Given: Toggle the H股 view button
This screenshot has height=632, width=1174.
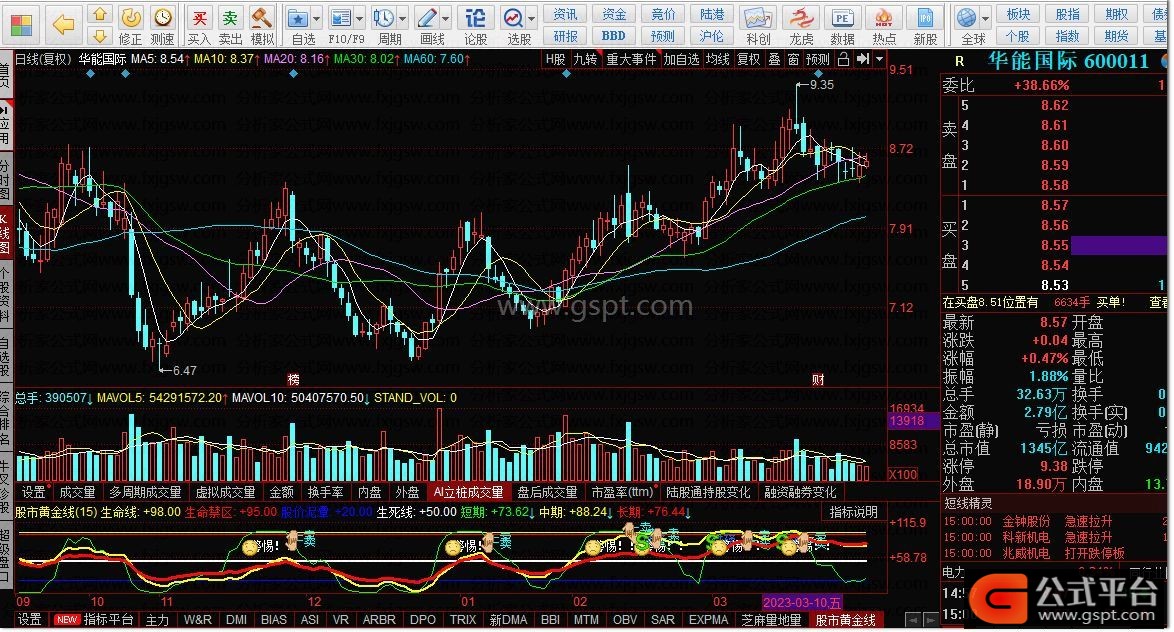Looking at the screenshot, I should point(555,59).
